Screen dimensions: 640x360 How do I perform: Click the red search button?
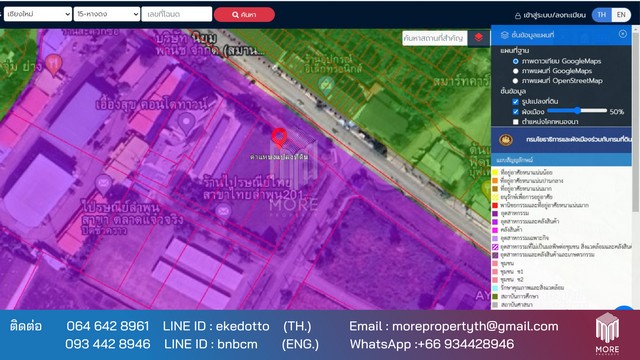(244, 14)
